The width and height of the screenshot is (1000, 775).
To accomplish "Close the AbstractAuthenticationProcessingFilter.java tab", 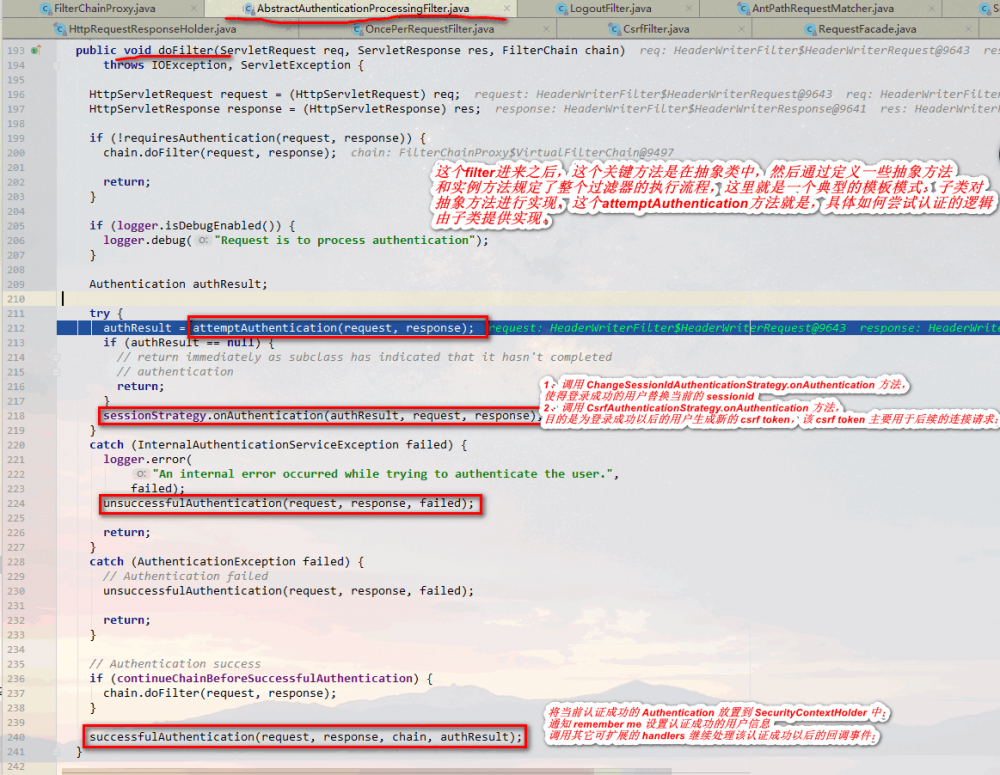I will [506, 9].
